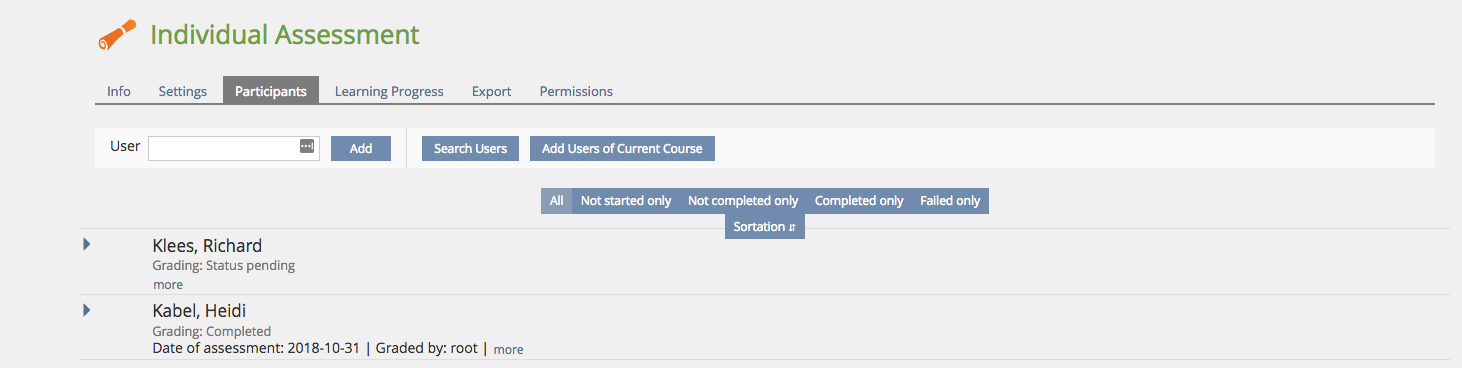Select the Participants tab
Viewport: 1462px width, 368px height.
(271, 91)
